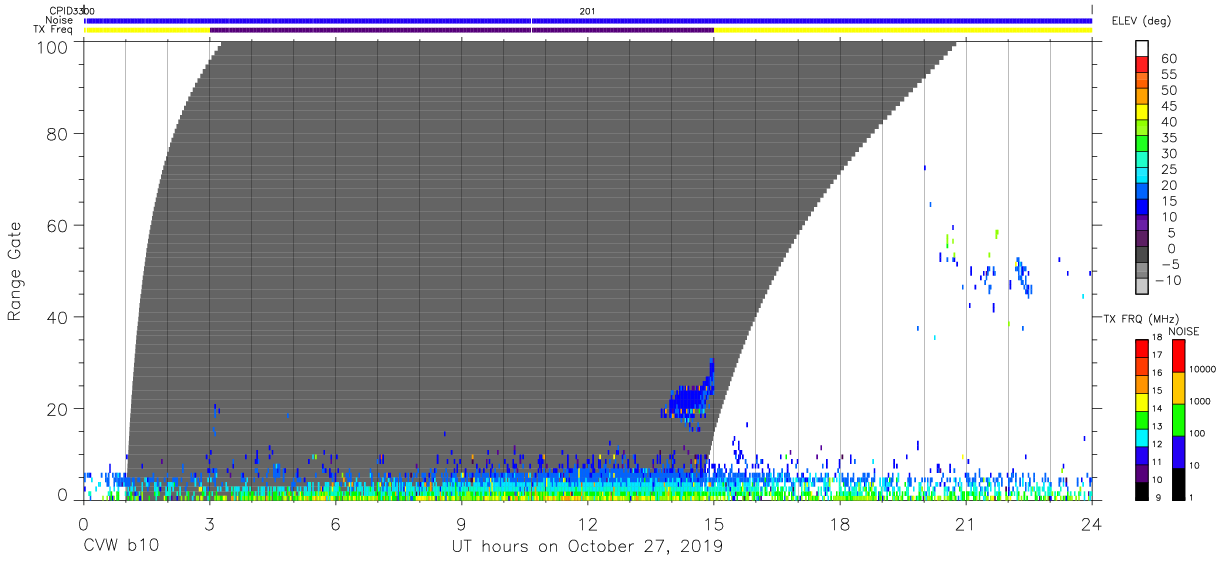The width and height of the screenshot is (1228, 567).
Task: Click the "Noise" row label at the top
Action: 60,20
